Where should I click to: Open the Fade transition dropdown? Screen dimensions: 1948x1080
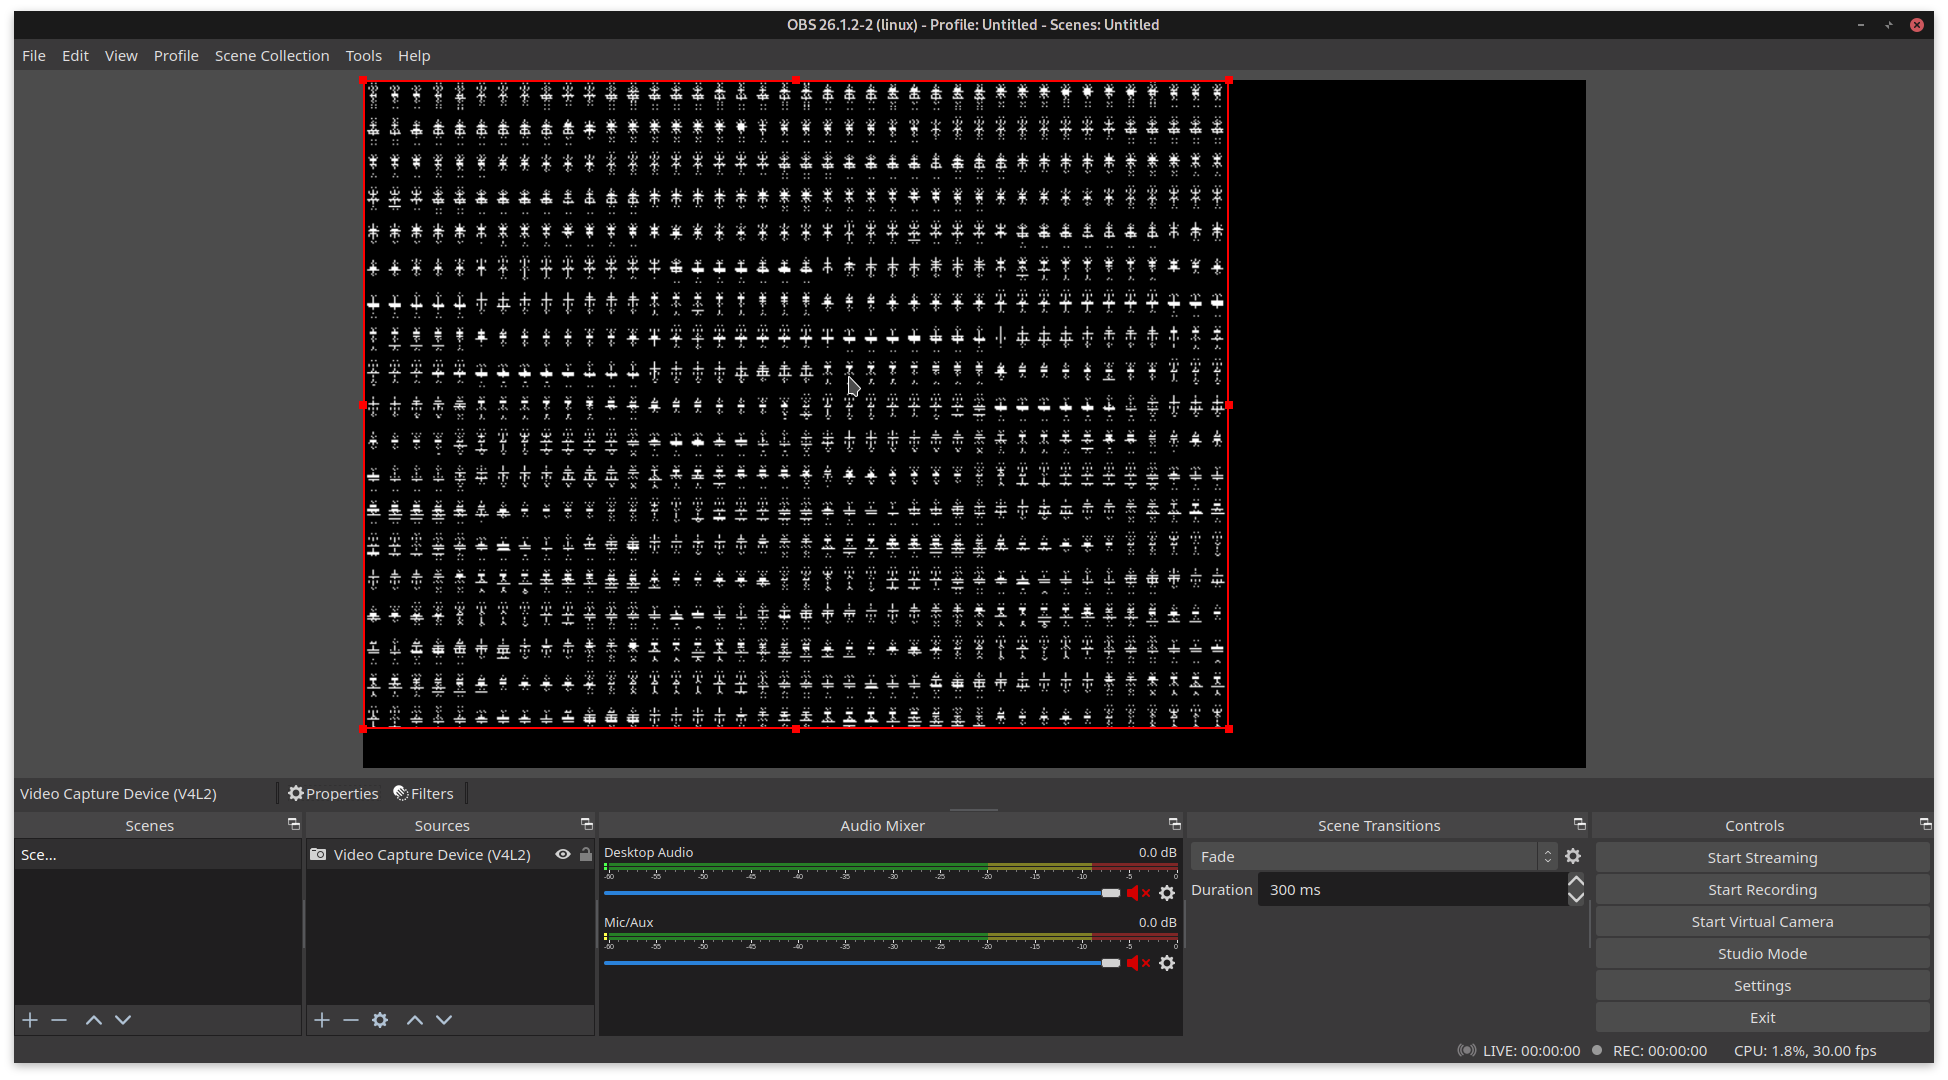pos(1374,857)
